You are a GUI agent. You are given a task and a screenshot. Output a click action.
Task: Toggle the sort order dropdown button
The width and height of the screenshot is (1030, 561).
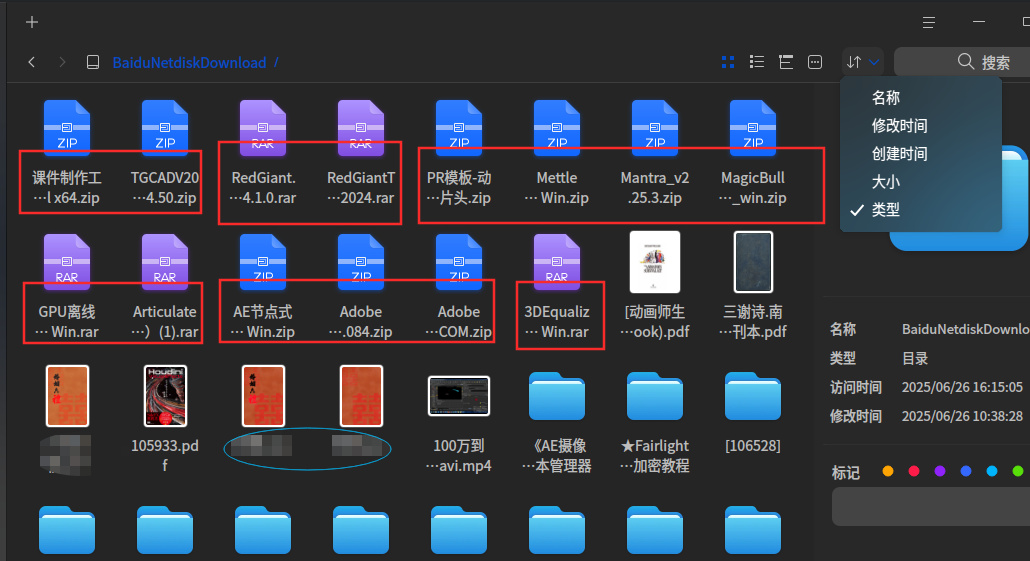point(862,62)
